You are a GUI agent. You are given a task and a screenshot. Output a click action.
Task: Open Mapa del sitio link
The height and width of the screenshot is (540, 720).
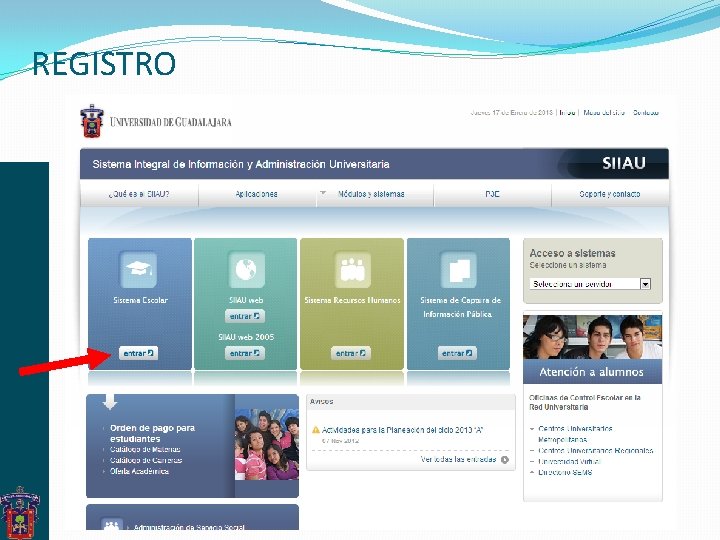[x=604, y=112]
